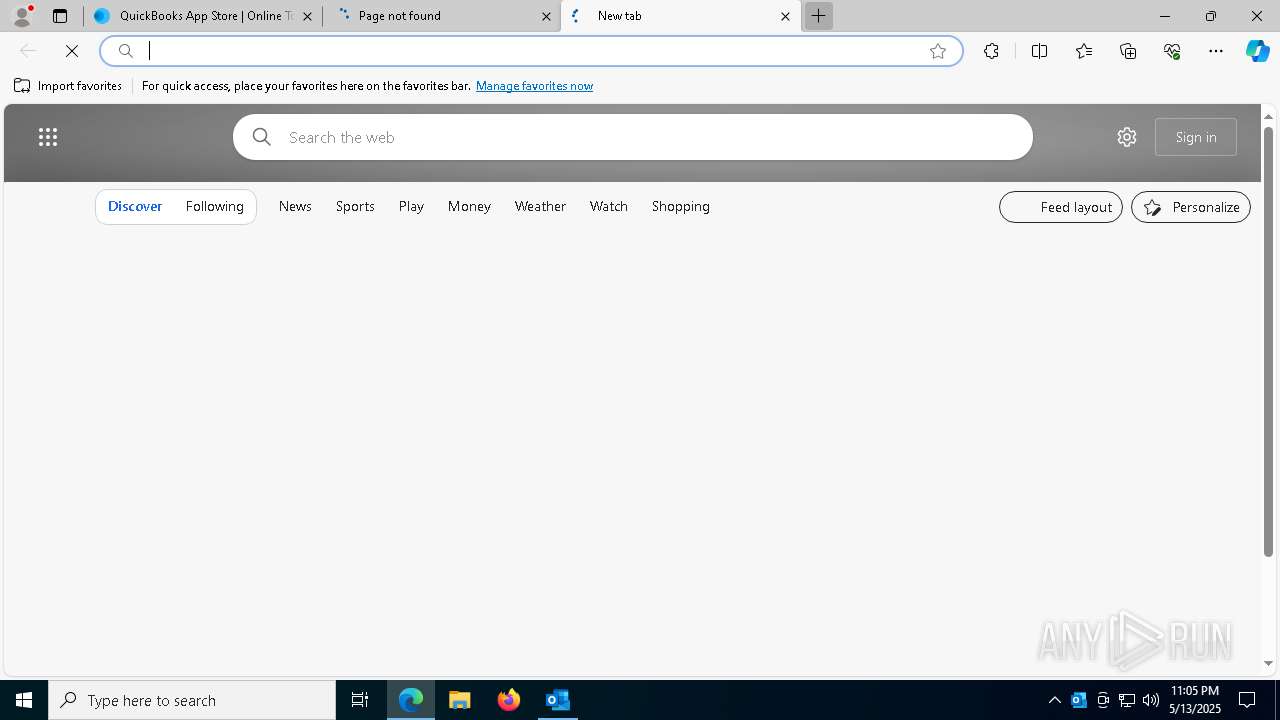Toggle Split screen icon
This screenshot has height=720, width=1280.
1039,51
